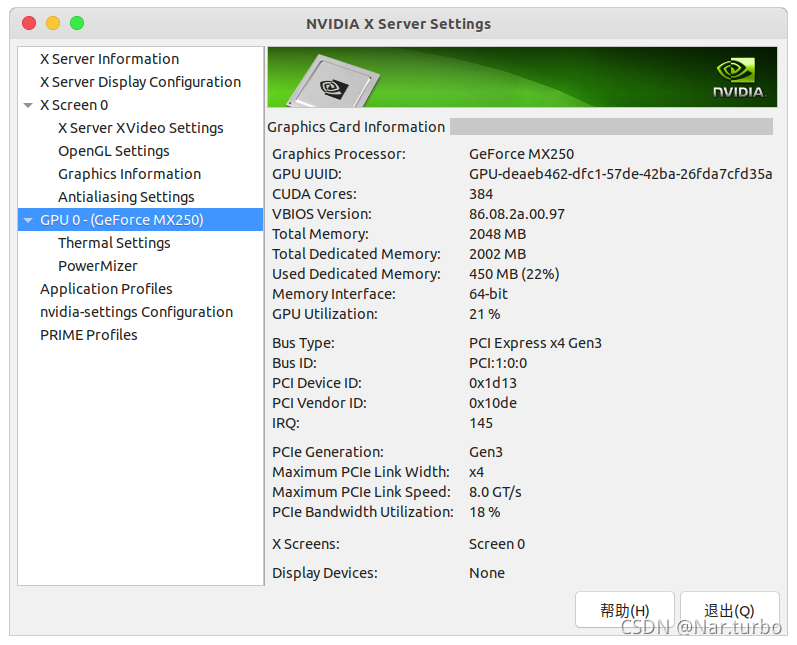
Task: Click the GPU chip image in banner
Action: 332,81
